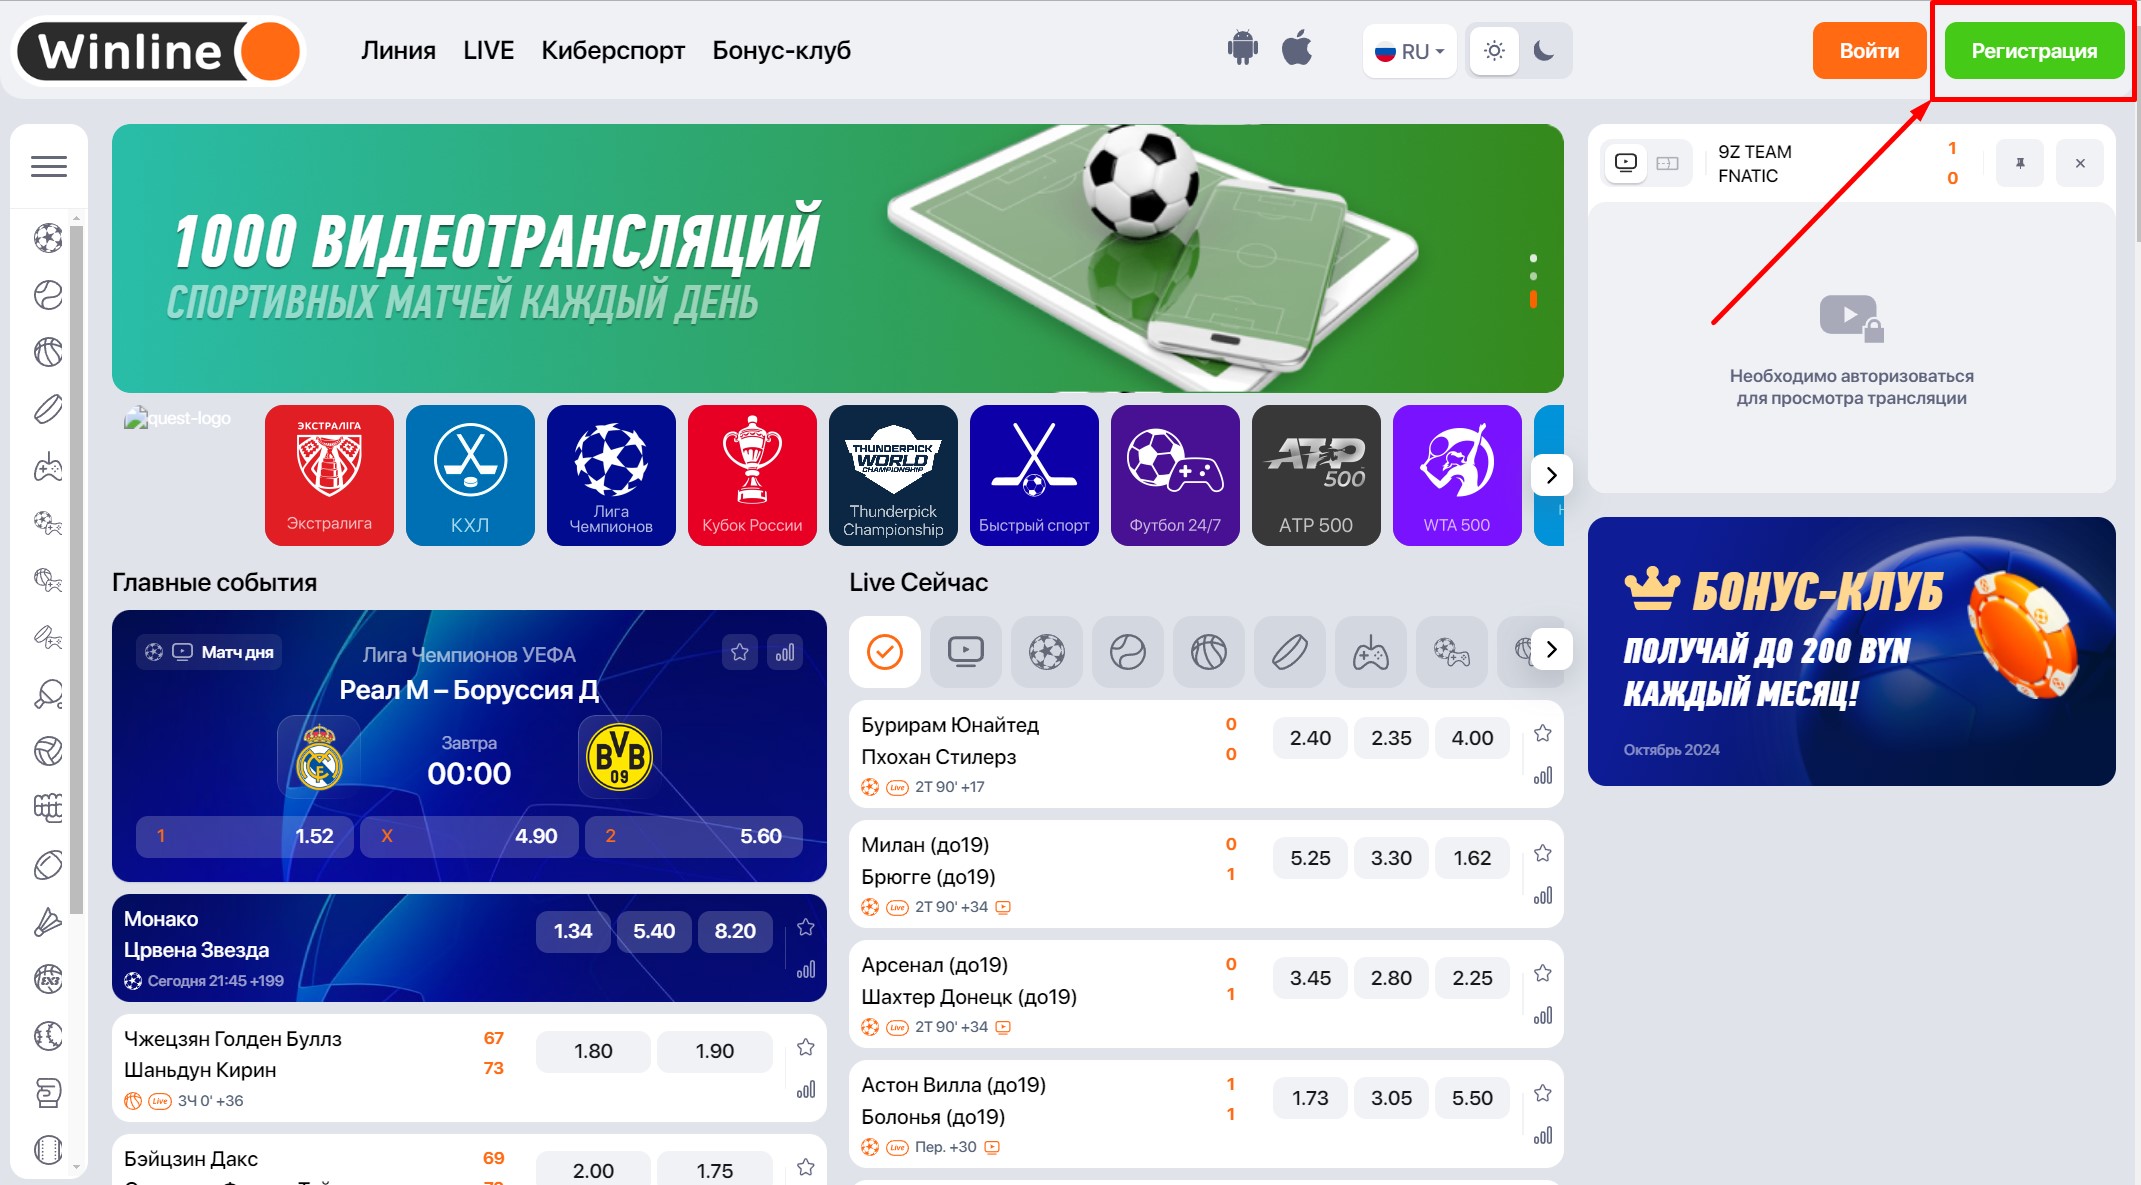Switch to dark theme moon toggle

[1544, 51]
